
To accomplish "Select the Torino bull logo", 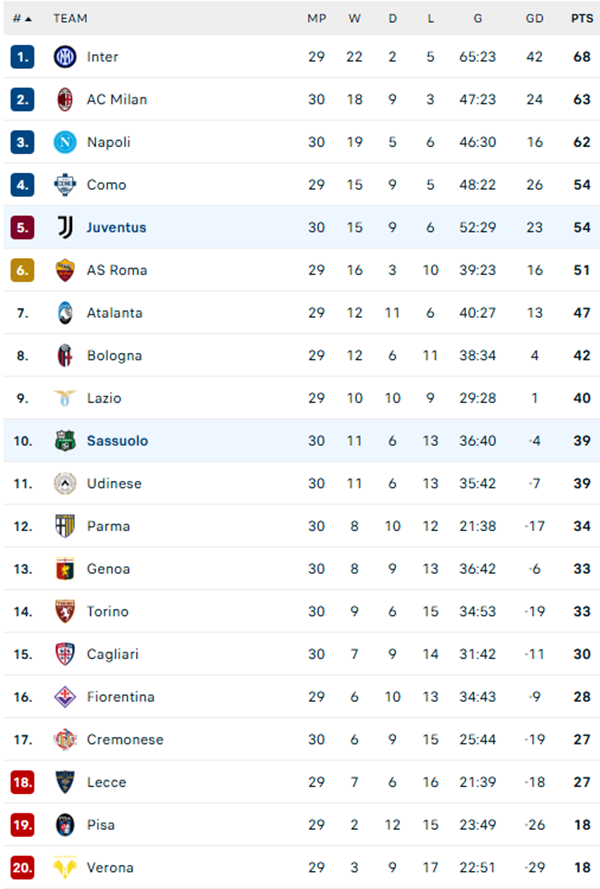I will click(x=64, y=611).
